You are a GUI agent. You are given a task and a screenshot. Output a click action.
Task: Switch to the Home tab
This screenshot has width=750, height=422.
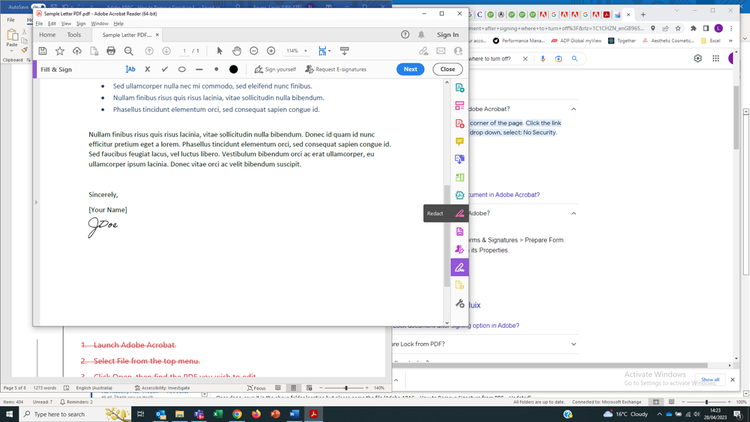[47, 34]
